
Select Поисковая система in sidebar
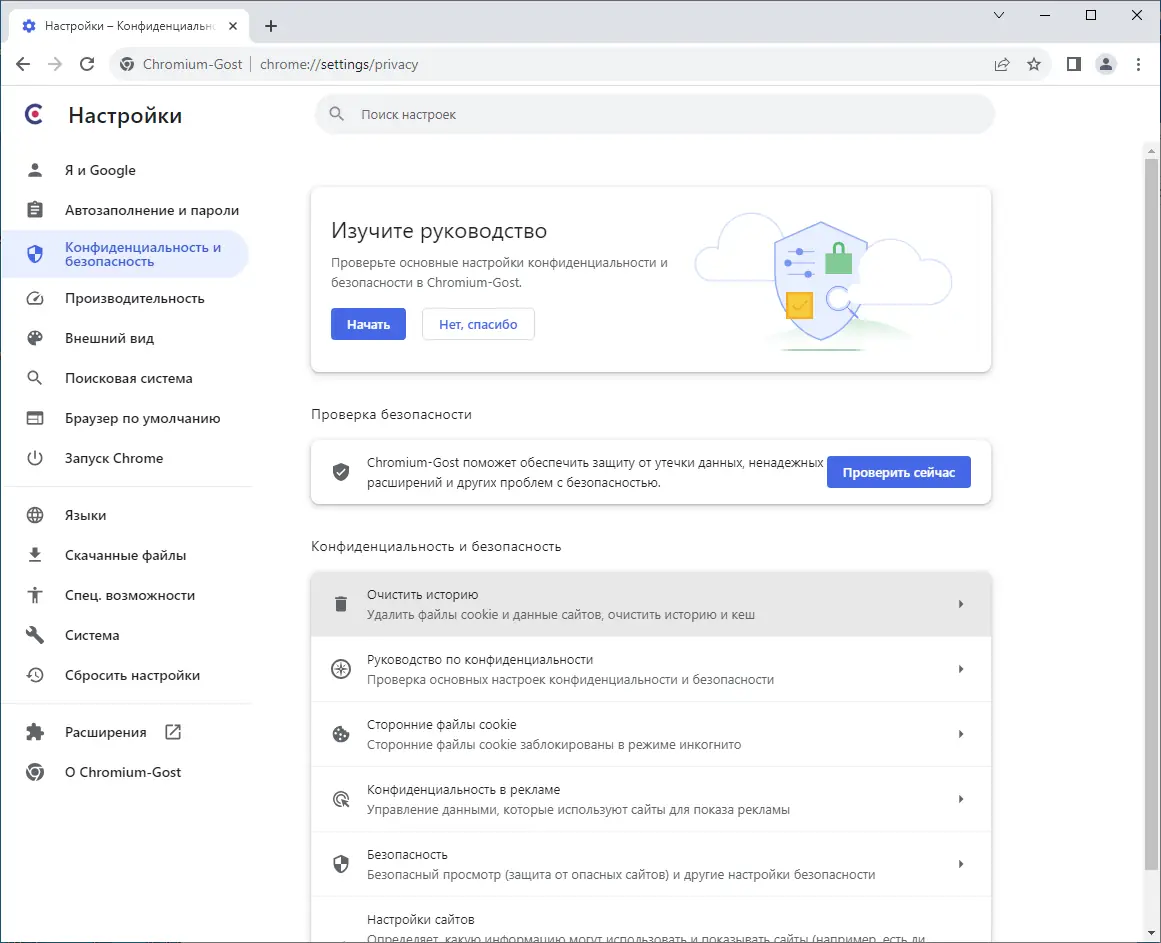[128, 378]
